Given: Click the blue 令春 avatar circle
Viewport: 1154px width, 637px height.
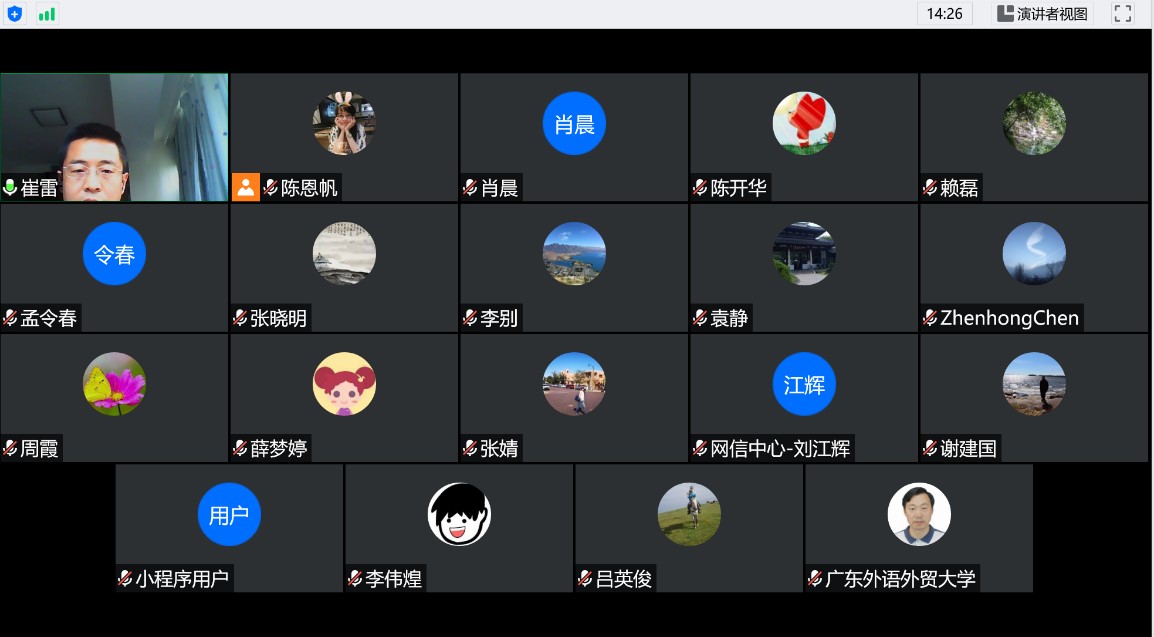Looking at the screenshot, I should pyautogui.click(x=114, y=254).
